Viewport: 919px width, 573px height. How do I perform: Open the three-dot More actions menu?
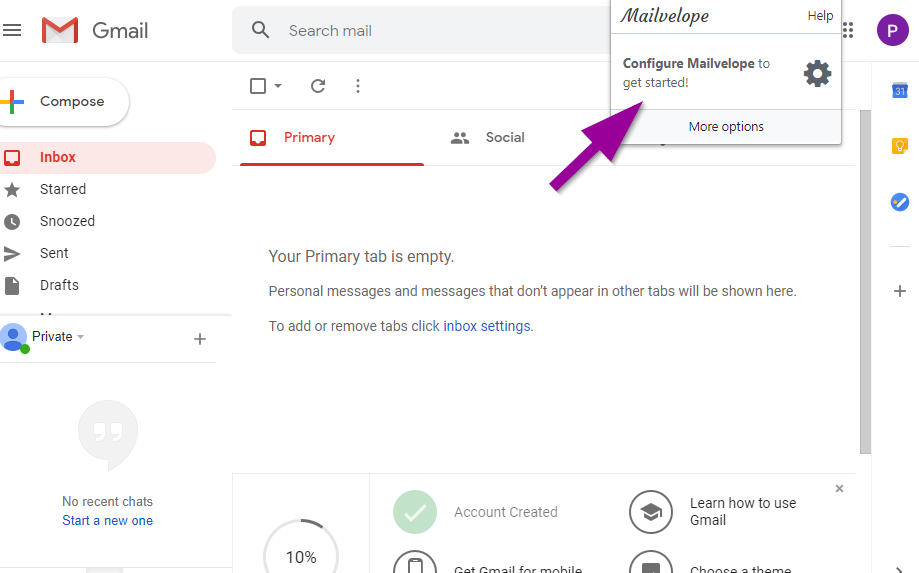coord(358,86)
